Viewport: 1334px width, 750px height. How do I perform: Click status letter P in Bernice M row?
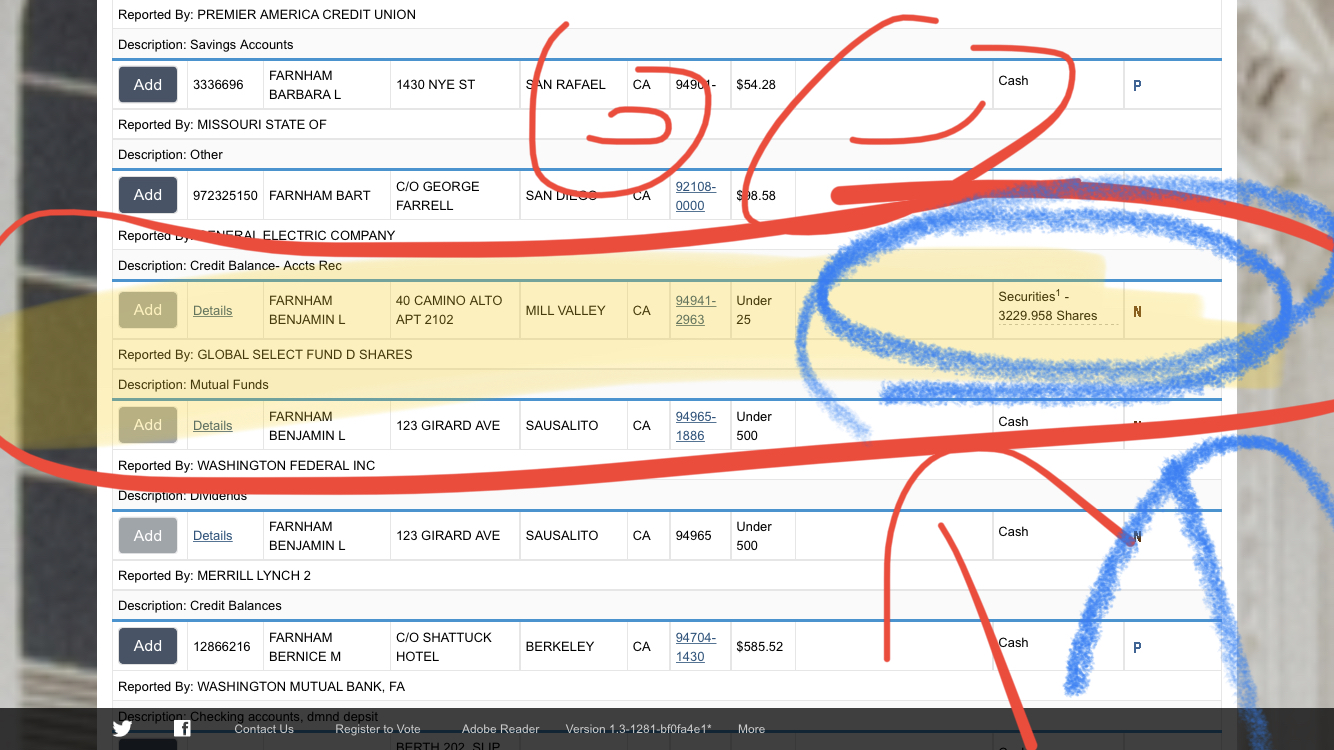pos(1137,648)
